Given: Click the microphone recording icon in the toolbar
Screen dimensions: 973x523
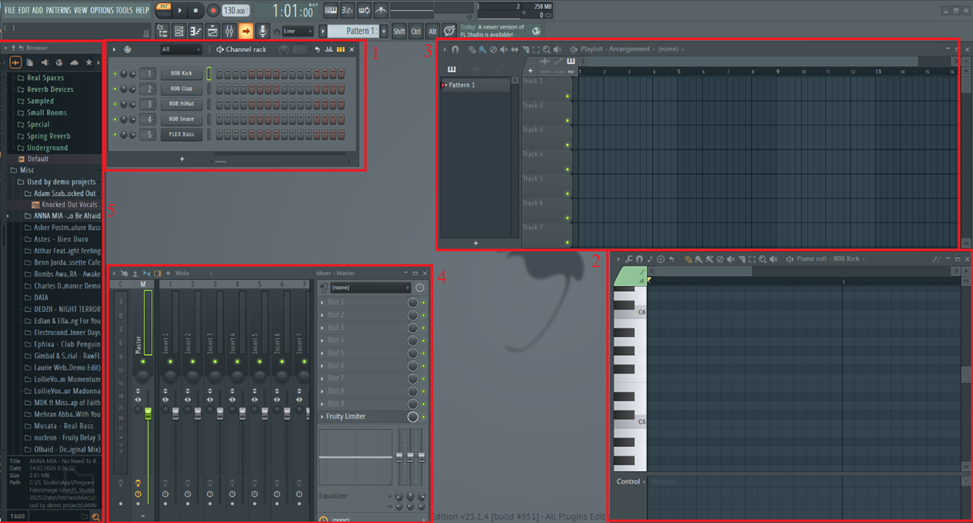Looking at the screenshot, I should tap(262, 31).
